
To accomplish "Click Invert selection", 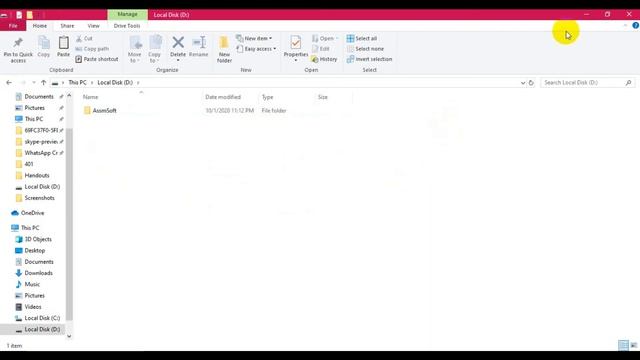I will [x=369, y=59].
